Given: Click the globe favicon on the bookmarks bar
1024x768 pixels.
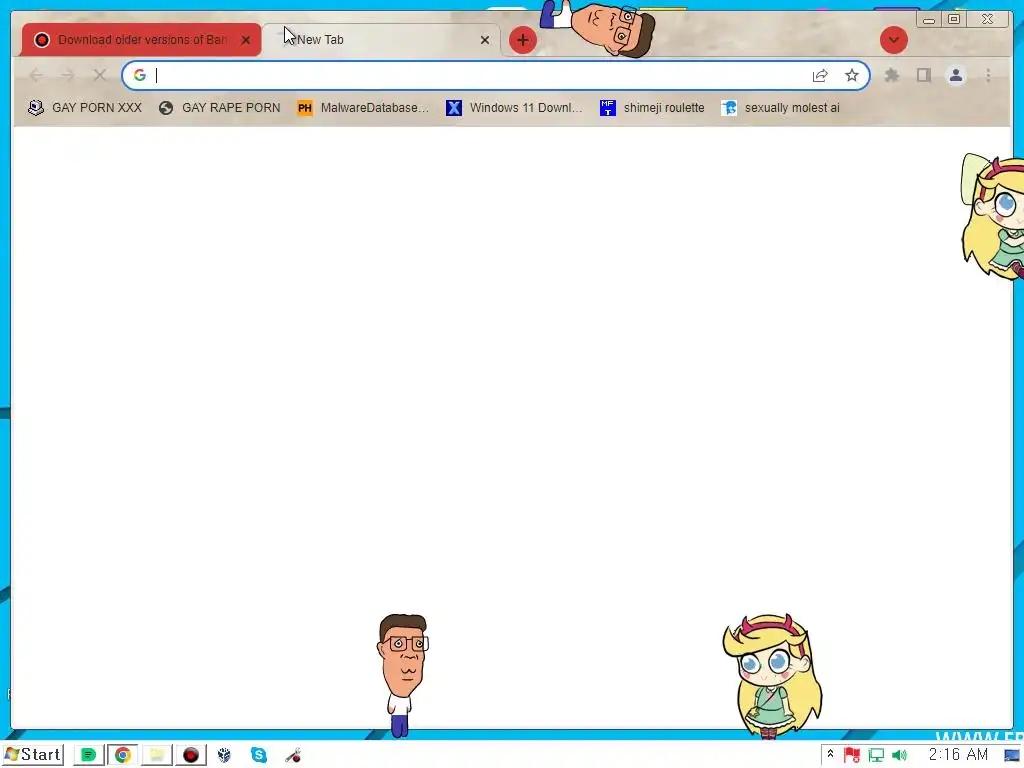Looking at the screenshot, I should tap(166, 108).
